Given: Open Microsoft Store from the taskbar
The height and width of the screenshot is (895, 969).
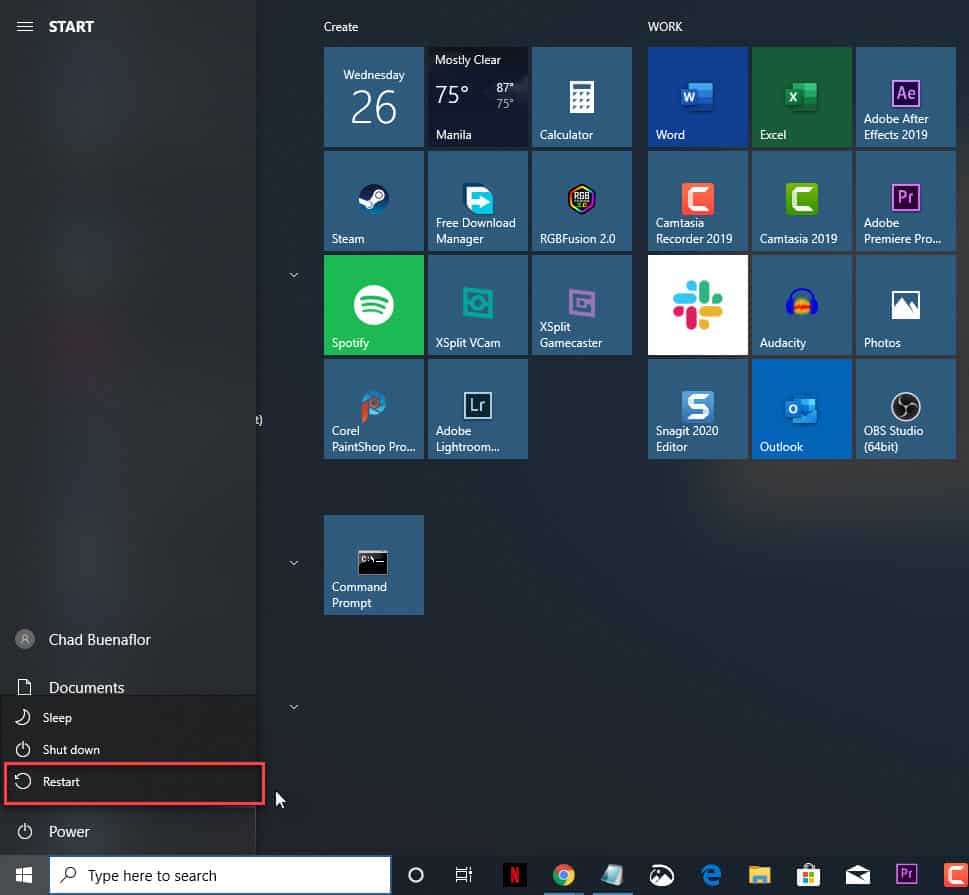Looking at the screenshot, I should point(808,875).
